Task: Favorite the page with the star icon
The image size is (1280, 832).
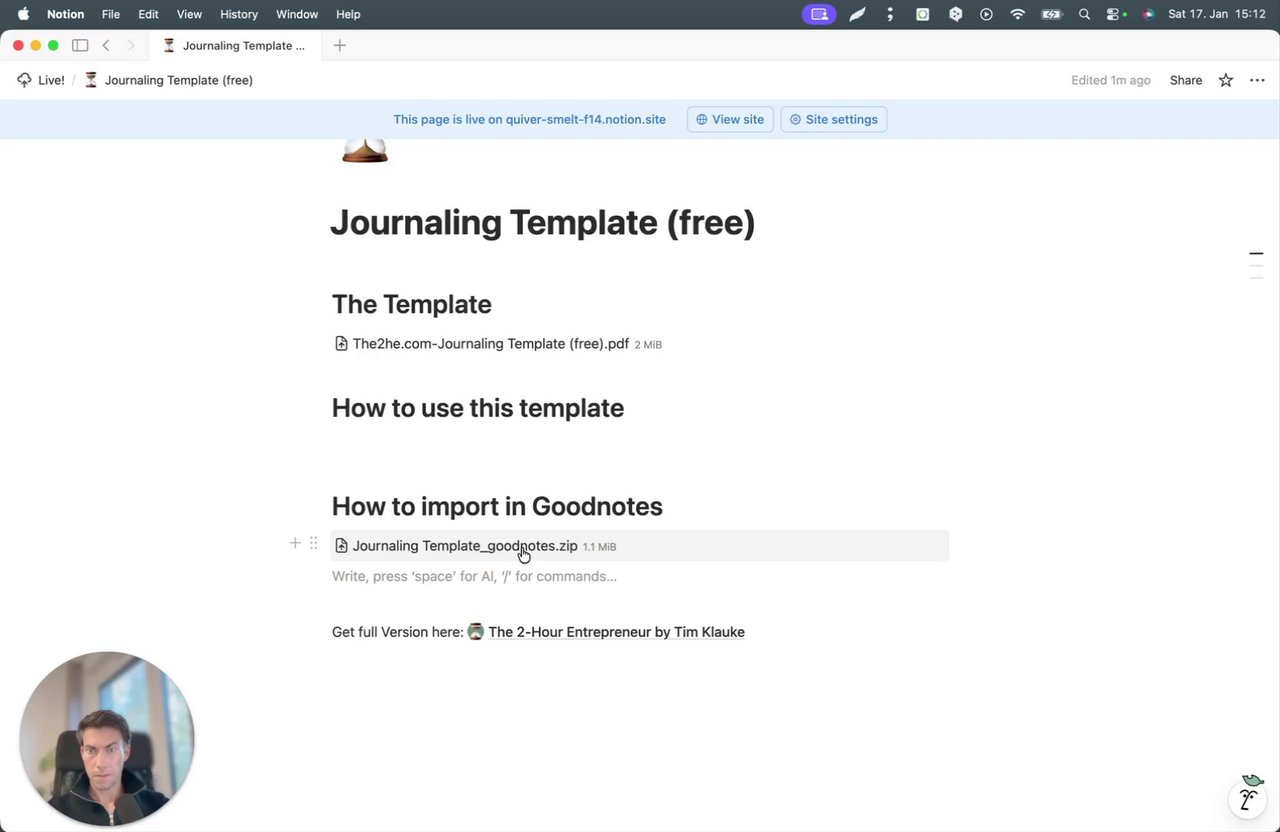Action: (x=1226, y=80)
